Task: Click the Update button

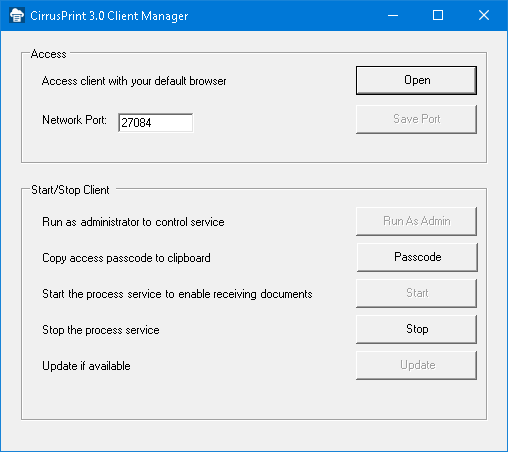Action: 416,365
